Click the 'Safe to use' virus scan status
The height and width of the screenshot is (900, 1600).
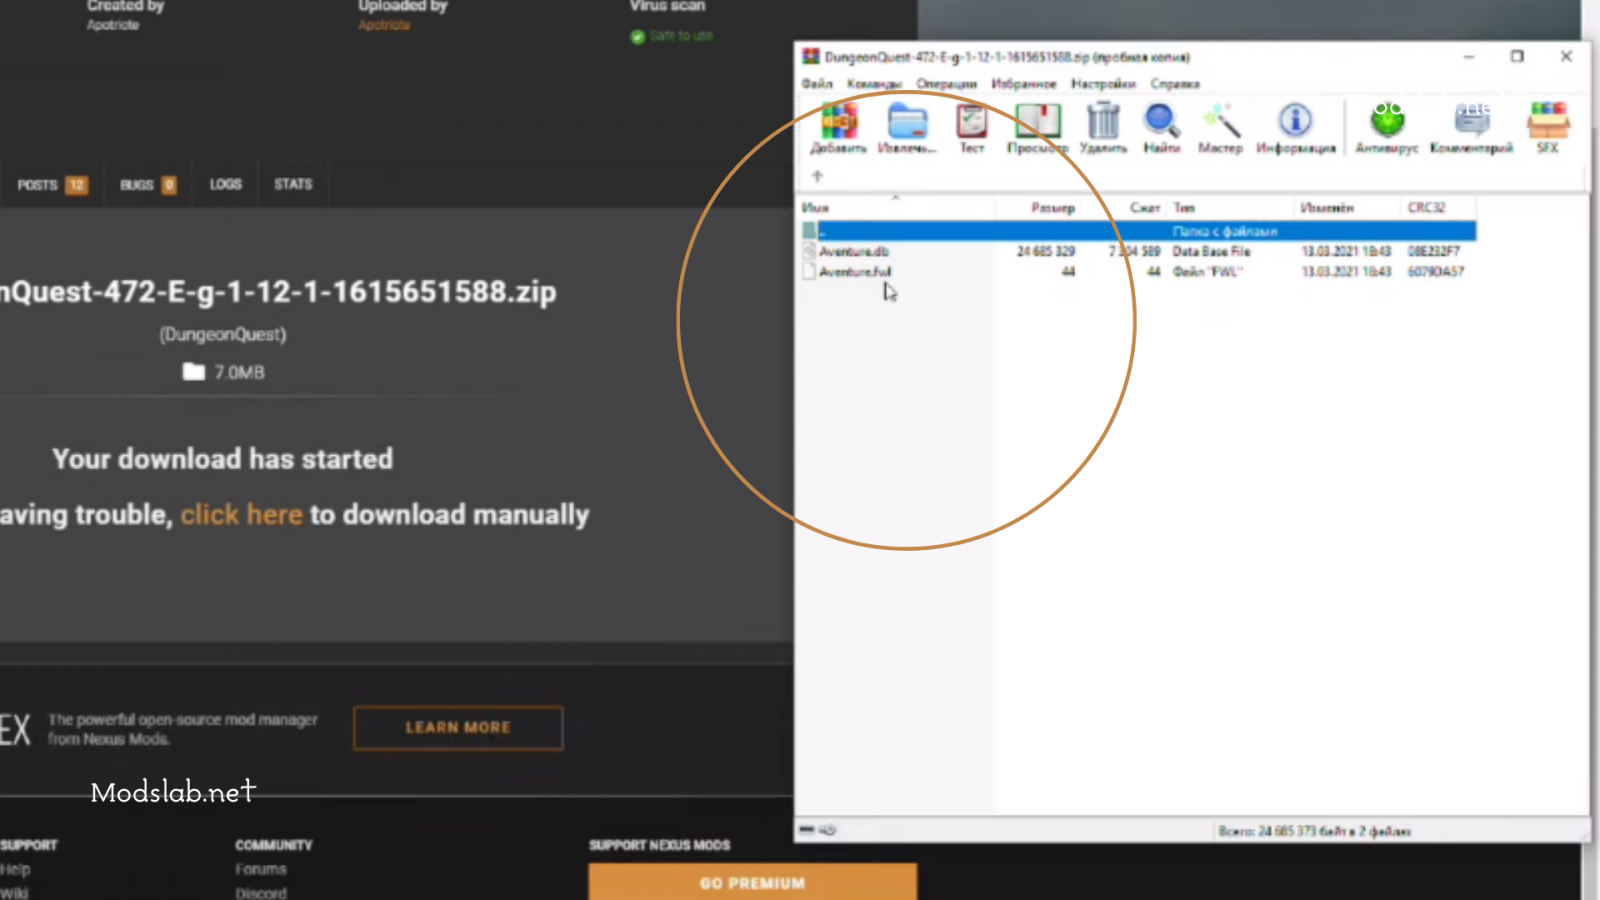(672, 36)
